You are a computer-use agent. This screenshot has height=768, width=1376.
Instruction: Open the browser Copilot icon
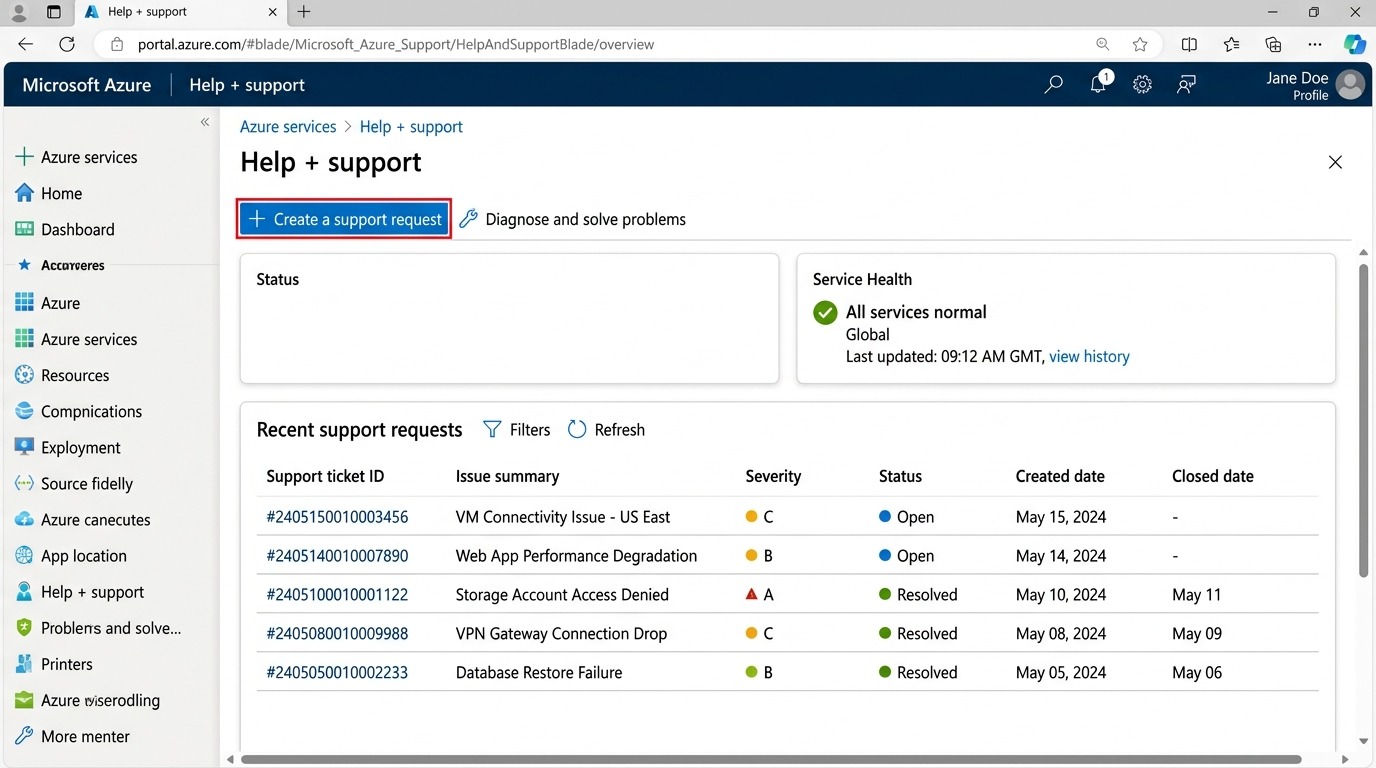1354,44
